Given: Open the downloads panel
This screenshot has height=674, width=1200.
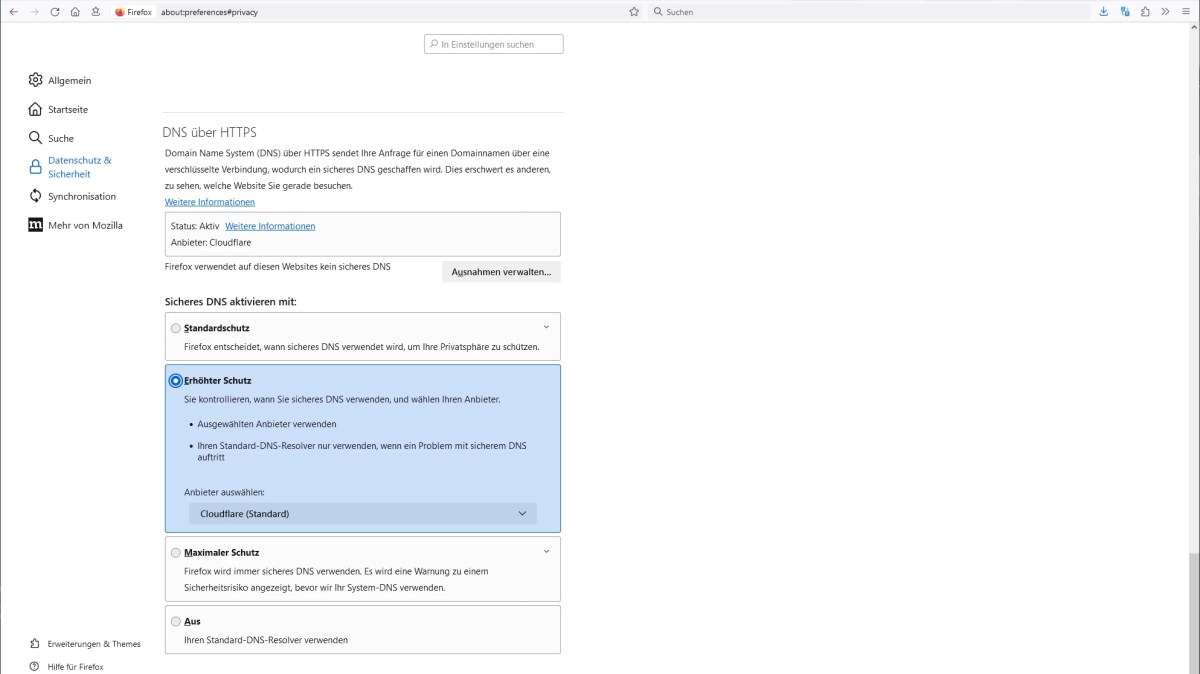Looking at the screenshot, I should (x=1104, y=12).
